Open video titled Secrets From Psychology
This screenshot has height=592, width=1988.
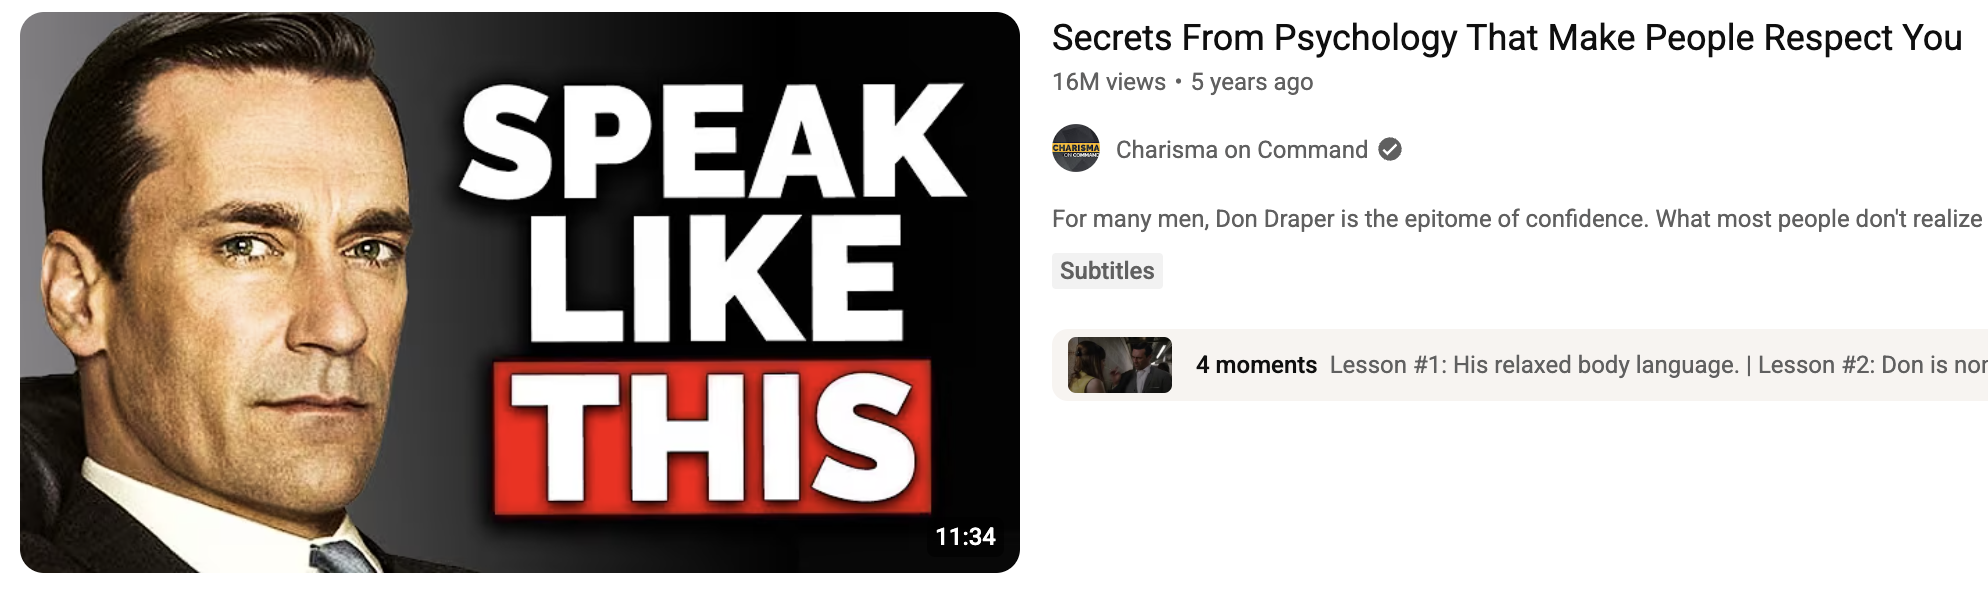click(1507, 38)
